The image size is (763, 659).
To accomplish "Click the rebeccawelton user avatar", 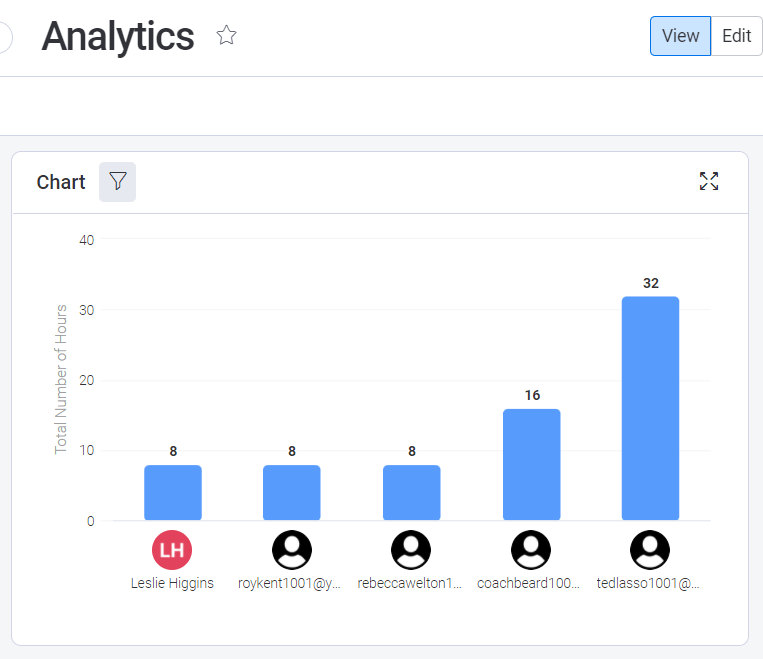I will click(411, 549).
